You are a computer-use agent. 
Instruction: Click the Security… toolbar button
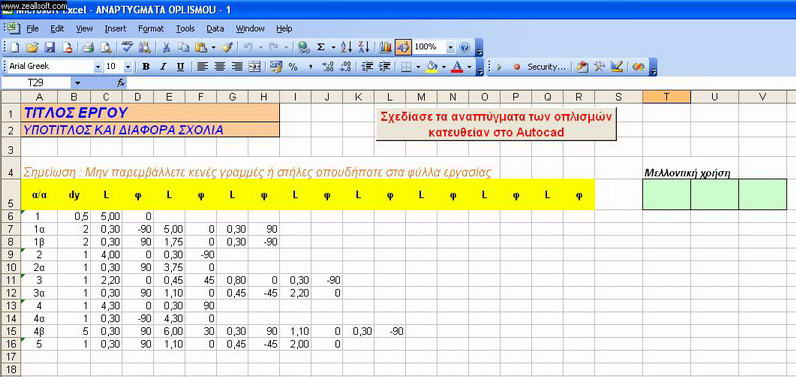coord(546,66)
